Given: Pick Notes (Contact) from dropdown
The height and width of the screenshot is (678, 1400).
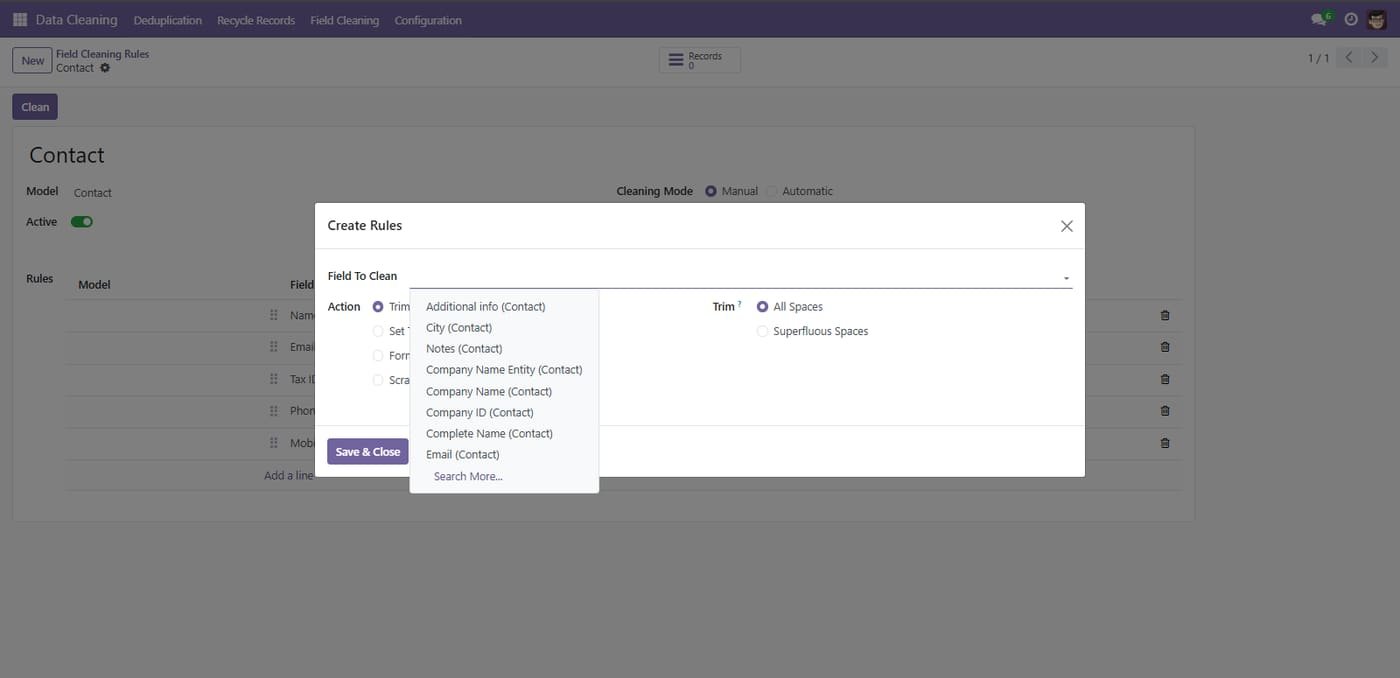Looking at the screenshot, I should click(x=504, y=349).
